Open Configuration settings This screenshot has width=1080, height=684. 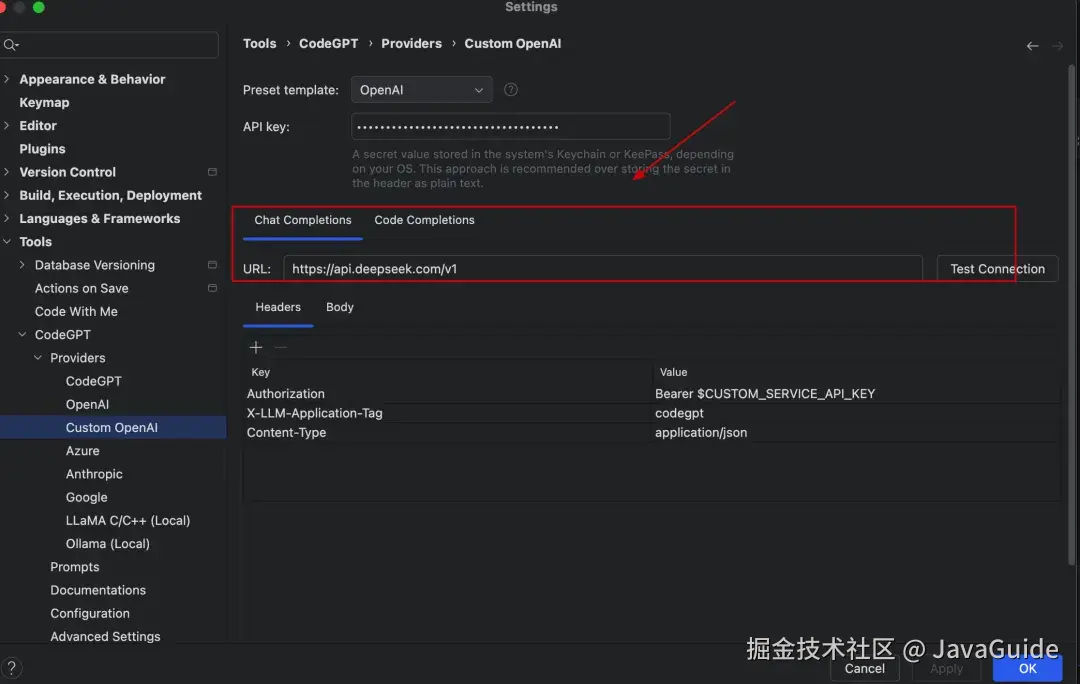[x=90, y=614]
